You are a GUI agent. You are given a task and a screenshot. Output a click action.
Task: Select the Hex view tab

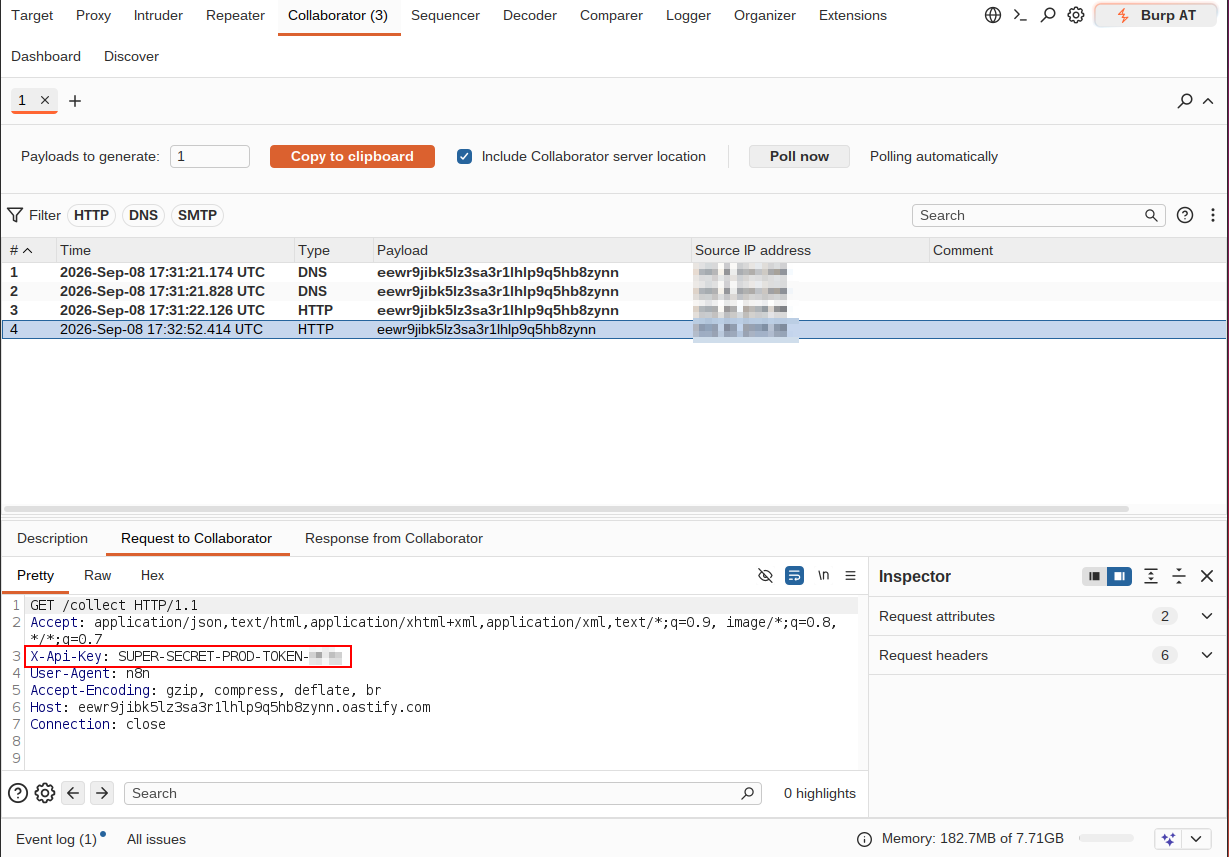152,575
